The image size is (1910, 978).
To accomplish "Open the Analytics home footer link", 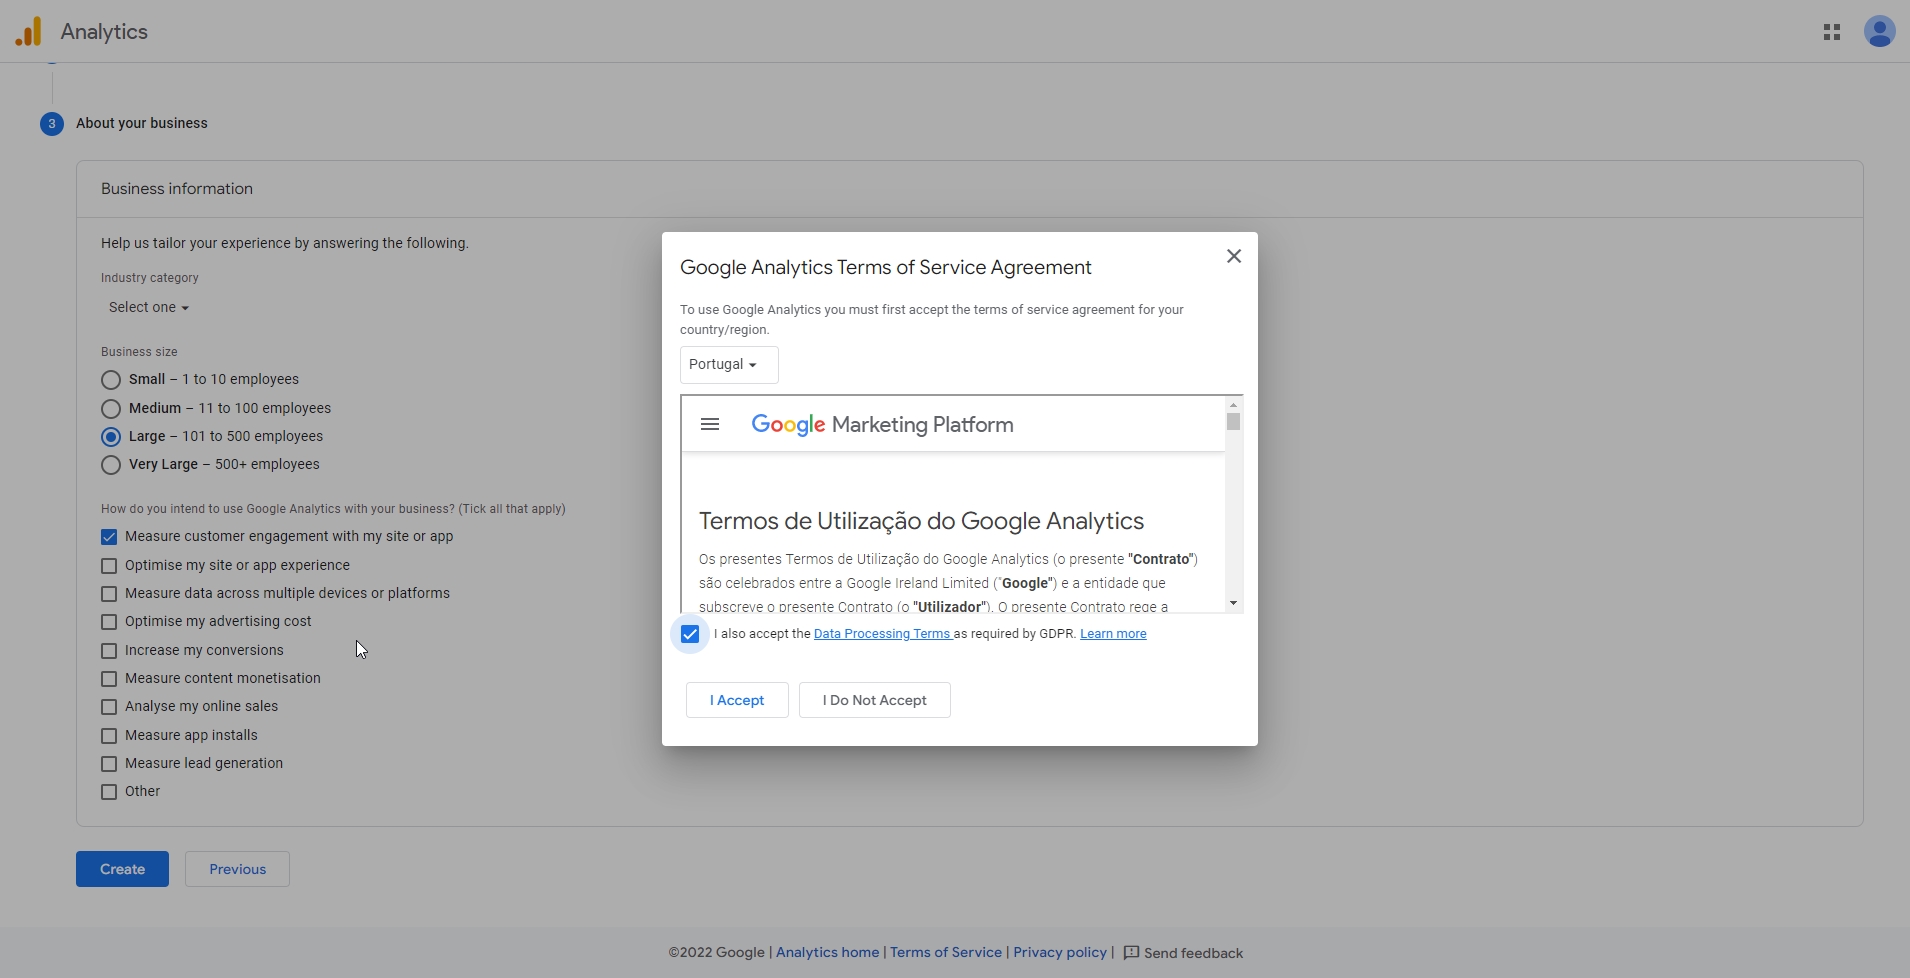I will click(x=827, y=953).
